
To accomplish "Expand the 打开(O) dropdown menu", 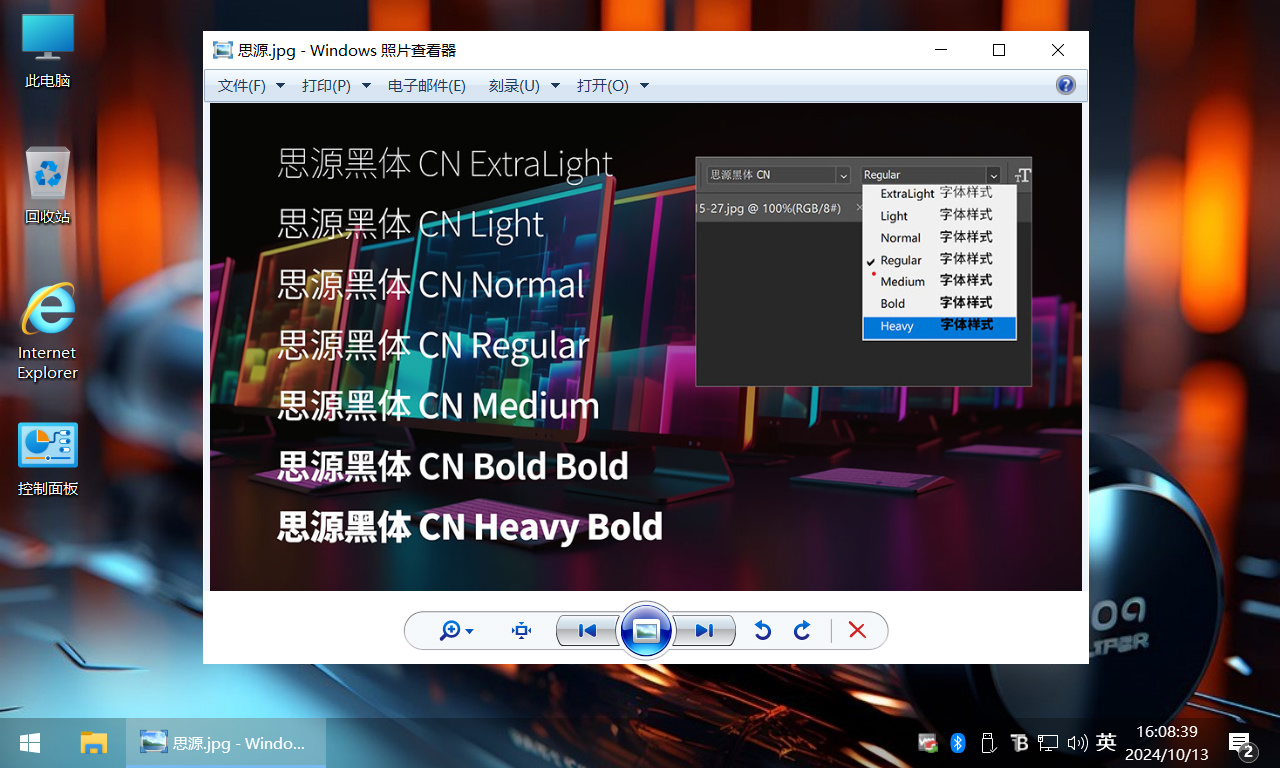I will coord(613,86).
